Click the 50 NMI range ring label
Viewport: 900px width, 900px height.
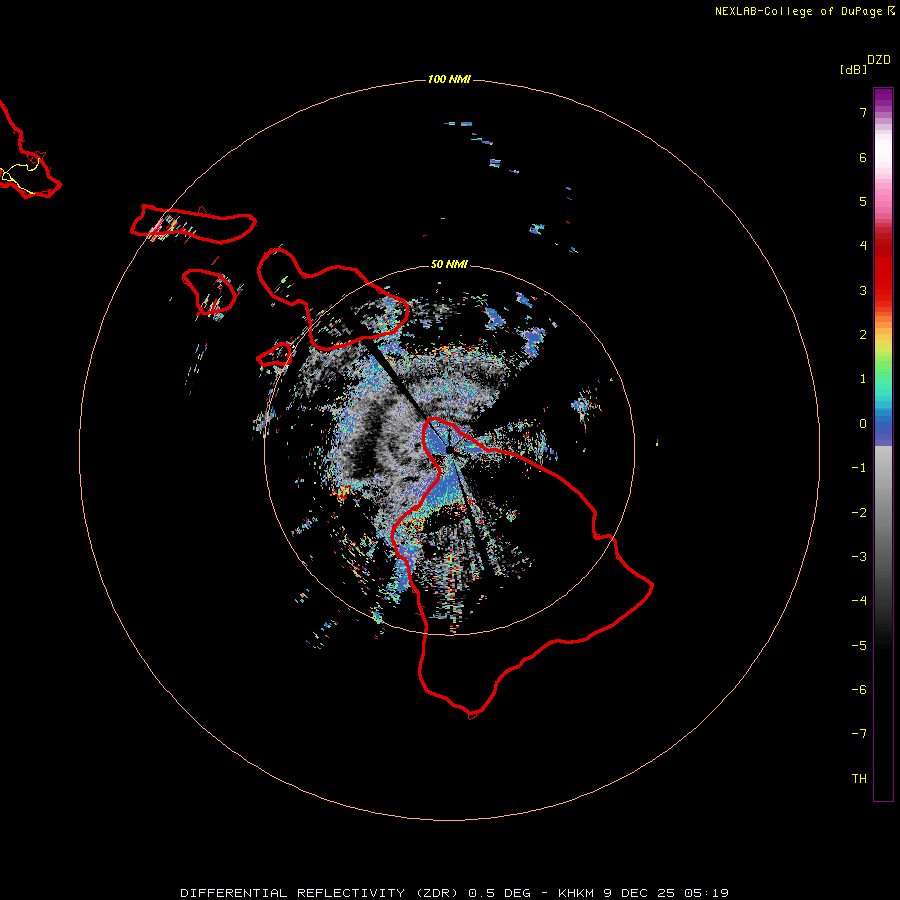[449, 264]
